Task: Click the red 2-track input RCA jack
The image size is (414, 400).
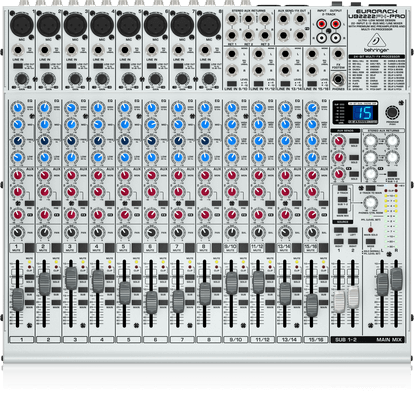Action: (x=321, y=24)
